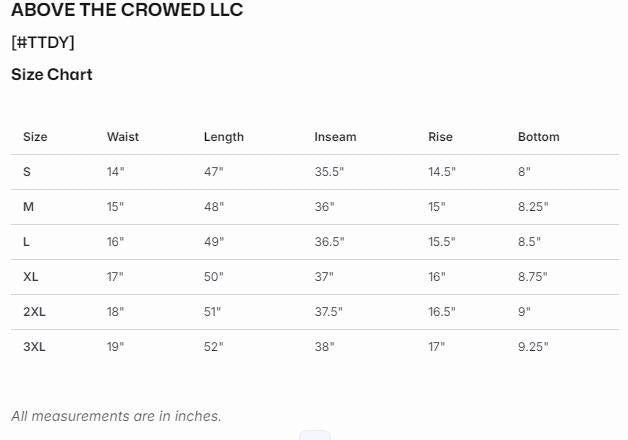Click the M size row label
628x440 pixels.
tap(29, 207)
